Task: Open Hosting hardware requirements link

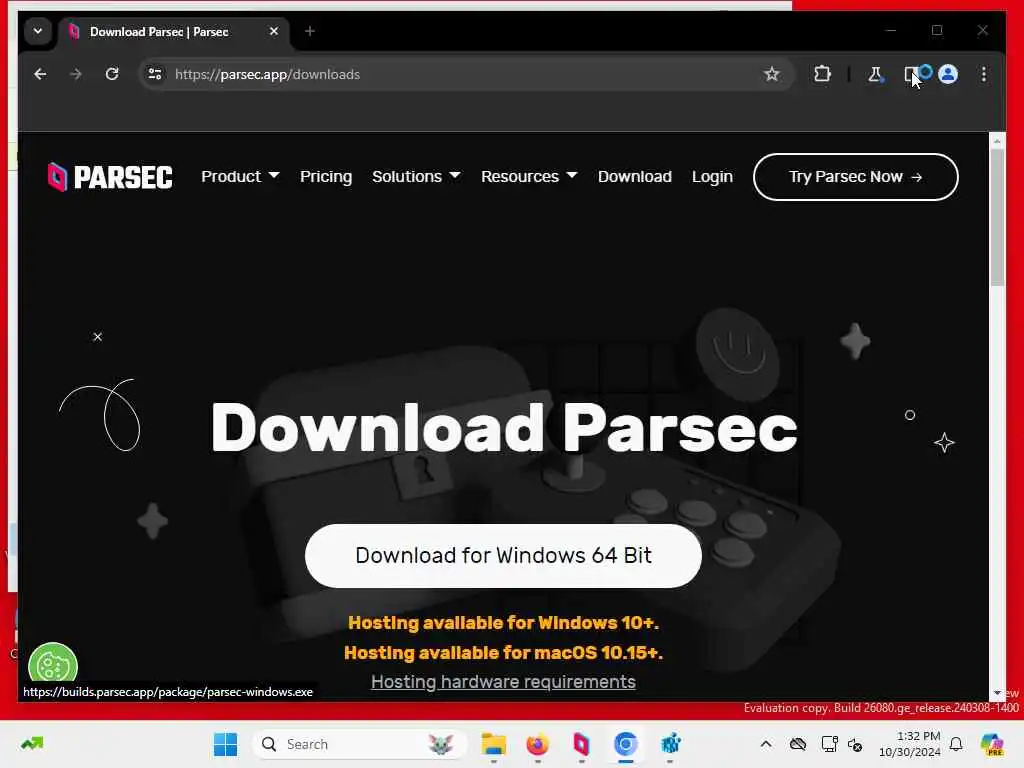Action: [503, 682]
